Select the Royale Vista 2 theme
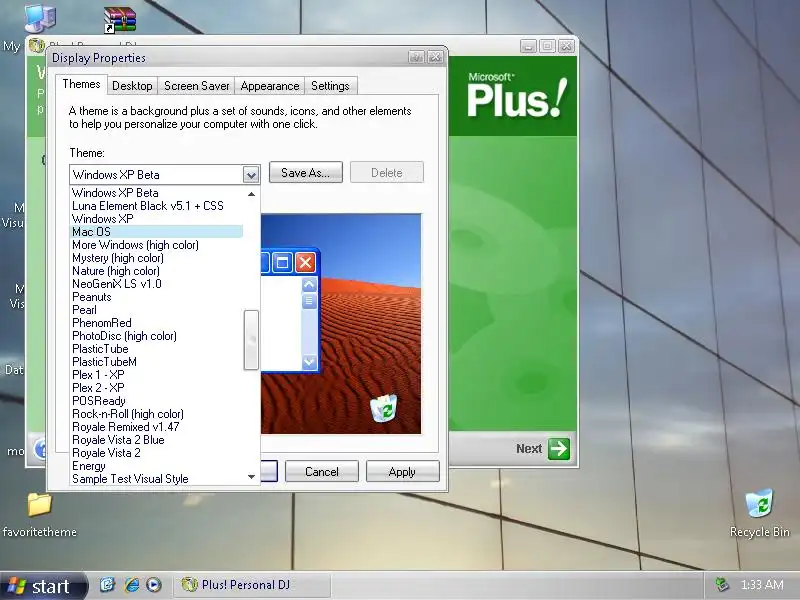Image resolution: width=800 pixels, height=600 pixels. click(x=156, y=453)
